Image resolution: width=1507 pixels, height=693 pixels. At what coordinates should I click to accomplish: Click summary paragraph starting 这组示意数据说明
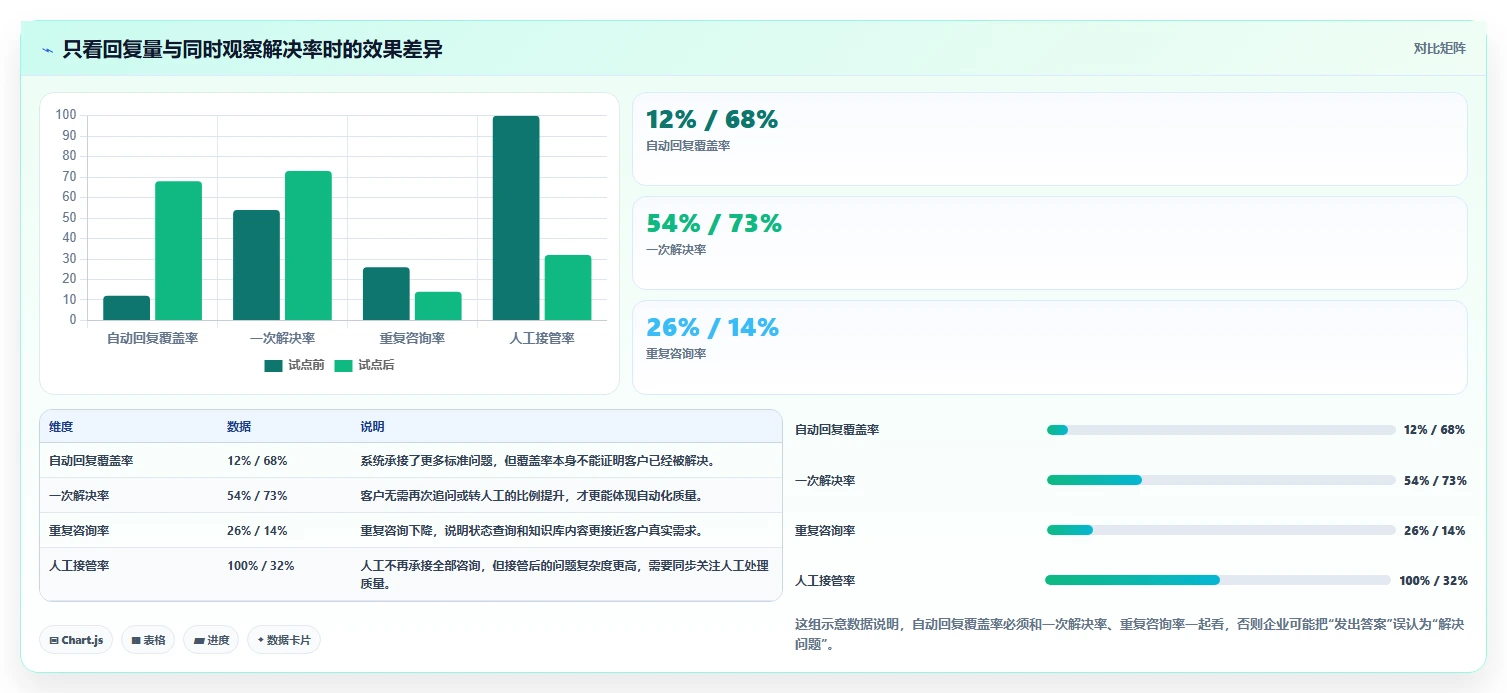[x=1130, y=634]
